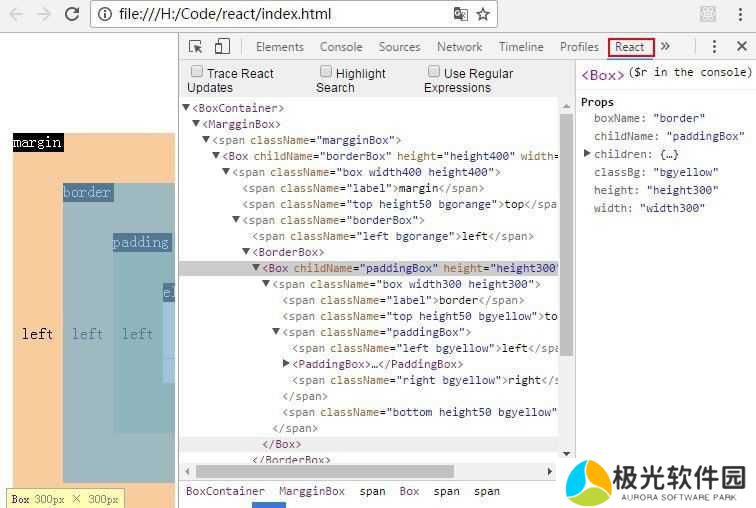Click the translate page icon in address bar
Viewport: 756px width, 508px height.
(x=460, y=14)
